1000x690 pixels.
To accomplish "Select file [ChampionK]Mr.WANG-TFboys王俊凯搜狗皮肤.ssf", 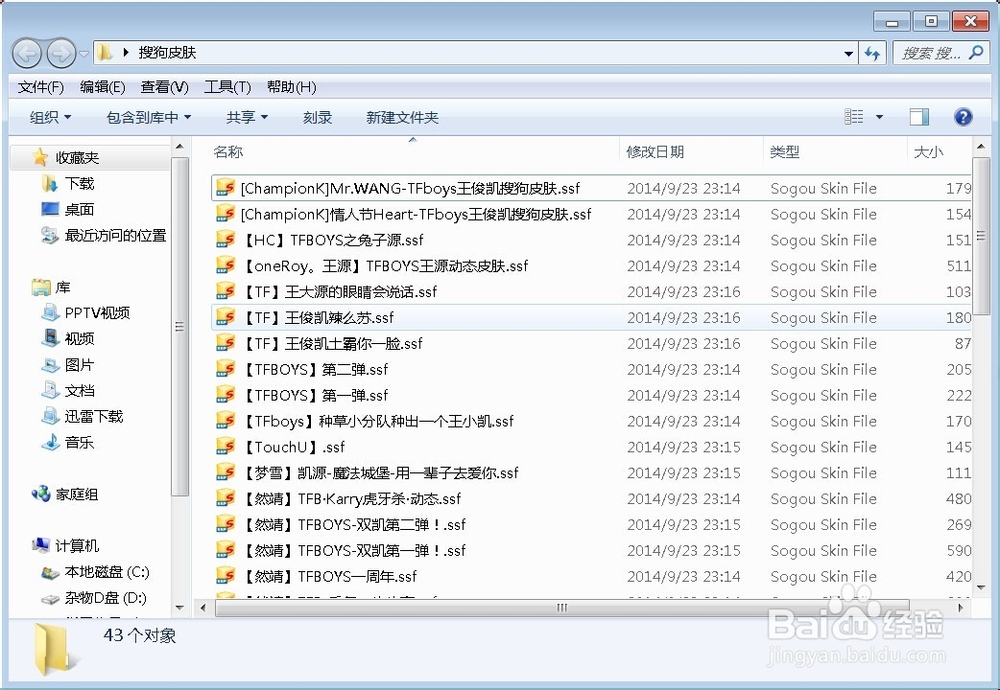I will [x=410, y=188].
